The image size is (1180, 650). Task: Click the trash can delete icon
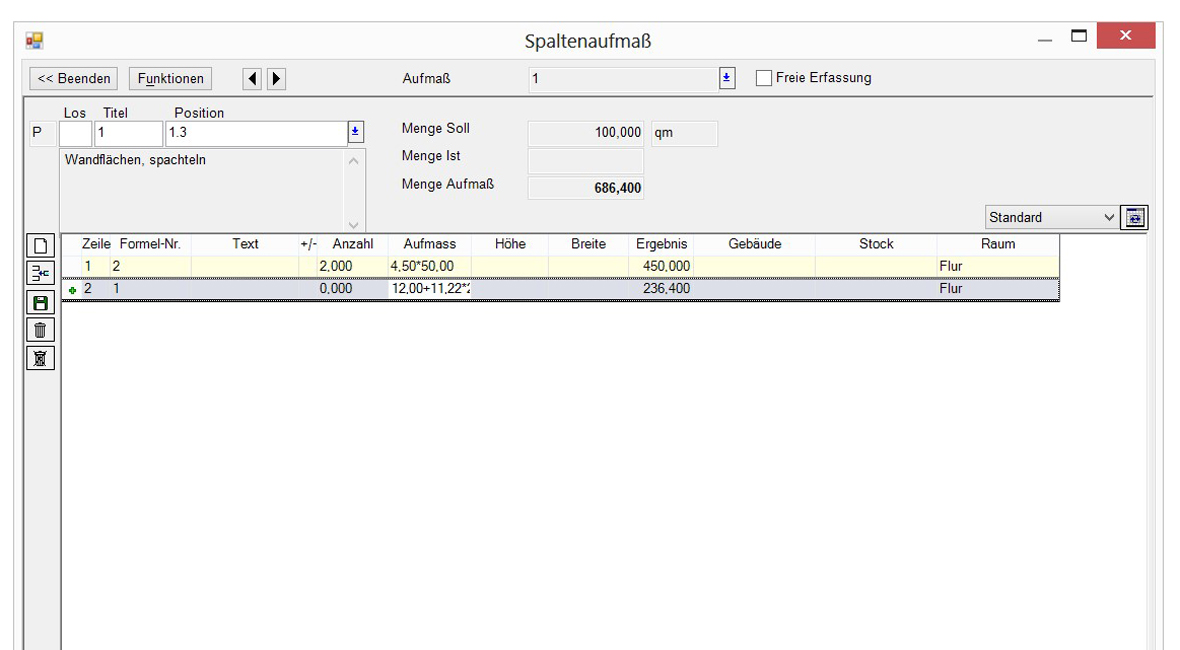40,330
